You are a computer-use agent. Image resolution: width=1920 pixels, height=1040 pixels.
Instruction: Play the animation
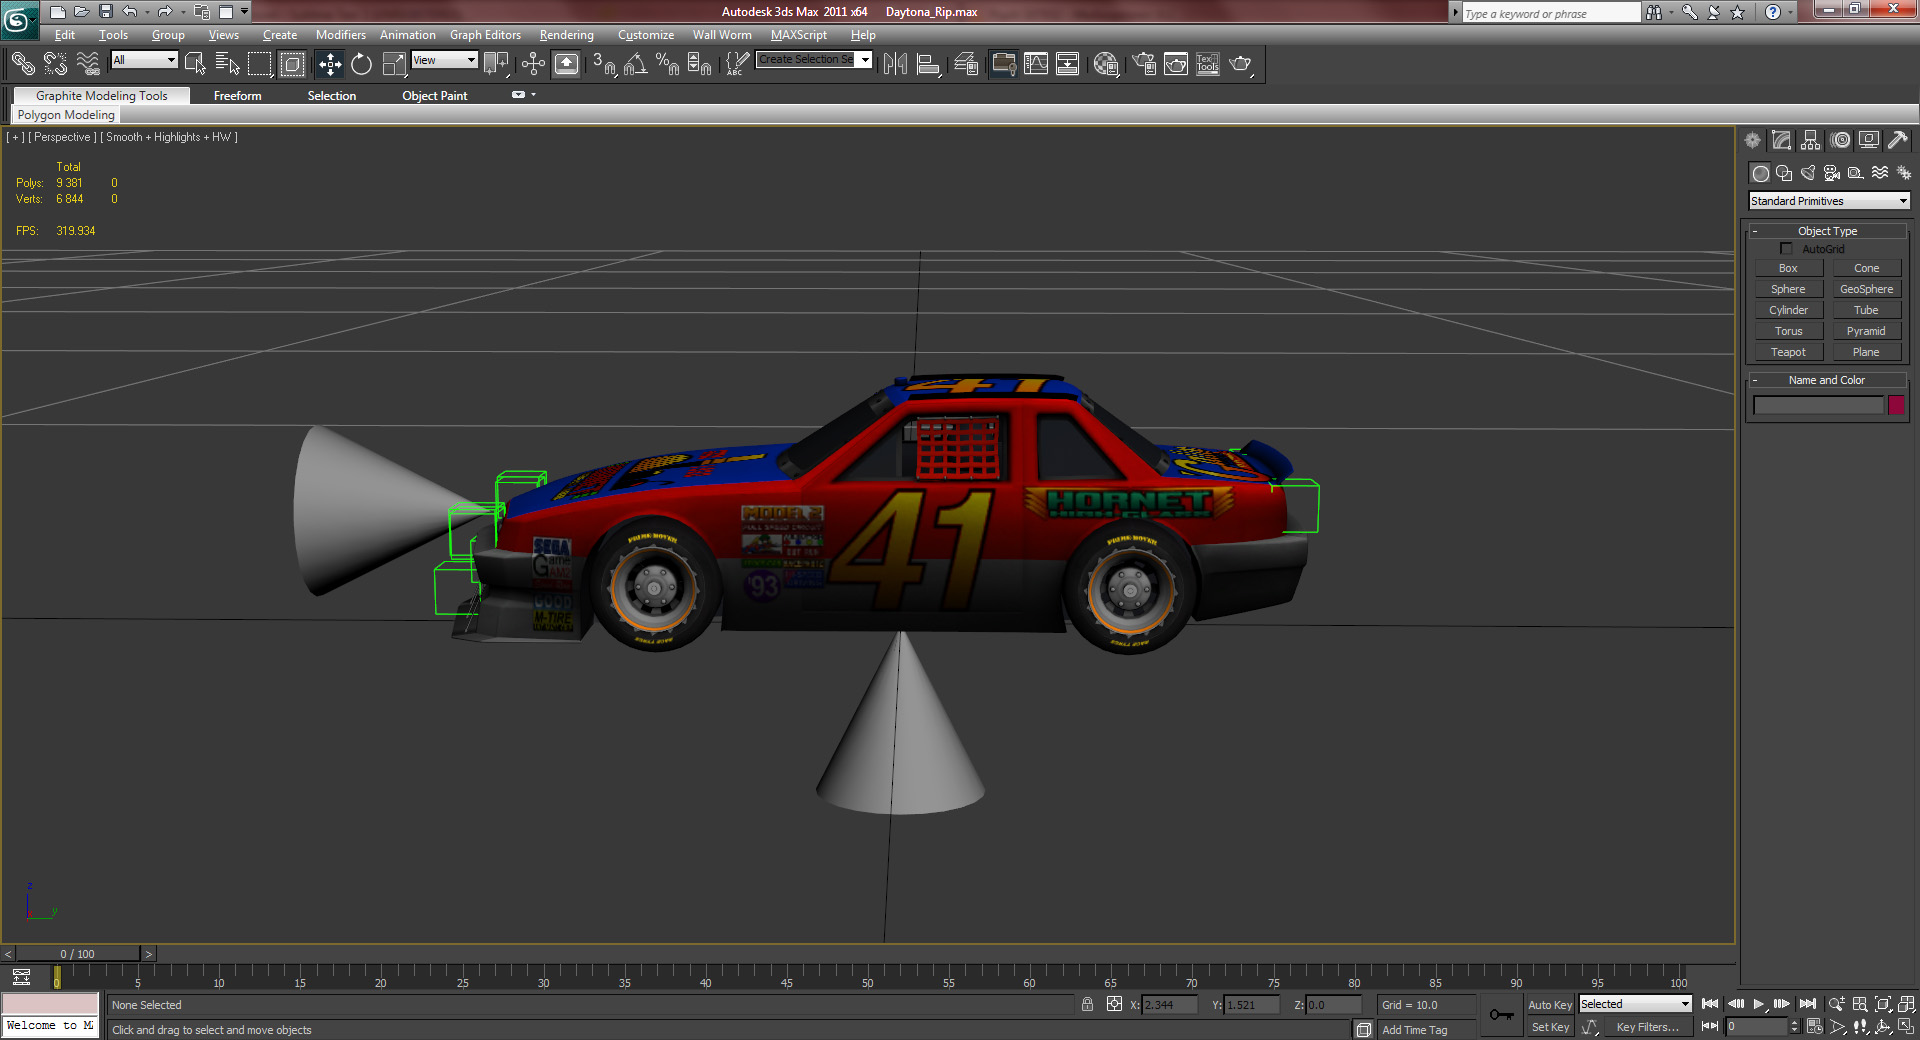pyautogui.click(x=1759, y=1004)
